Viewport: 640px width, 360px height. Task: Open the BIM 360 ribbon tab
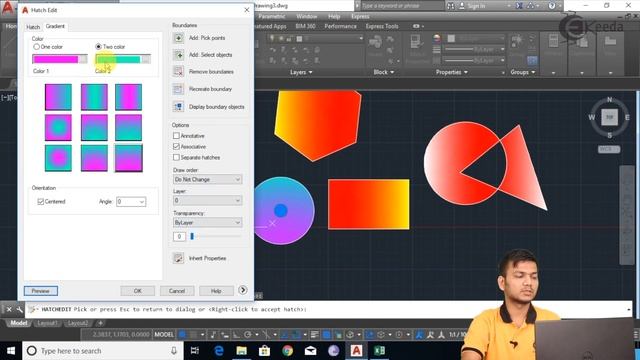pyautogui.click(x=305, y=26)
